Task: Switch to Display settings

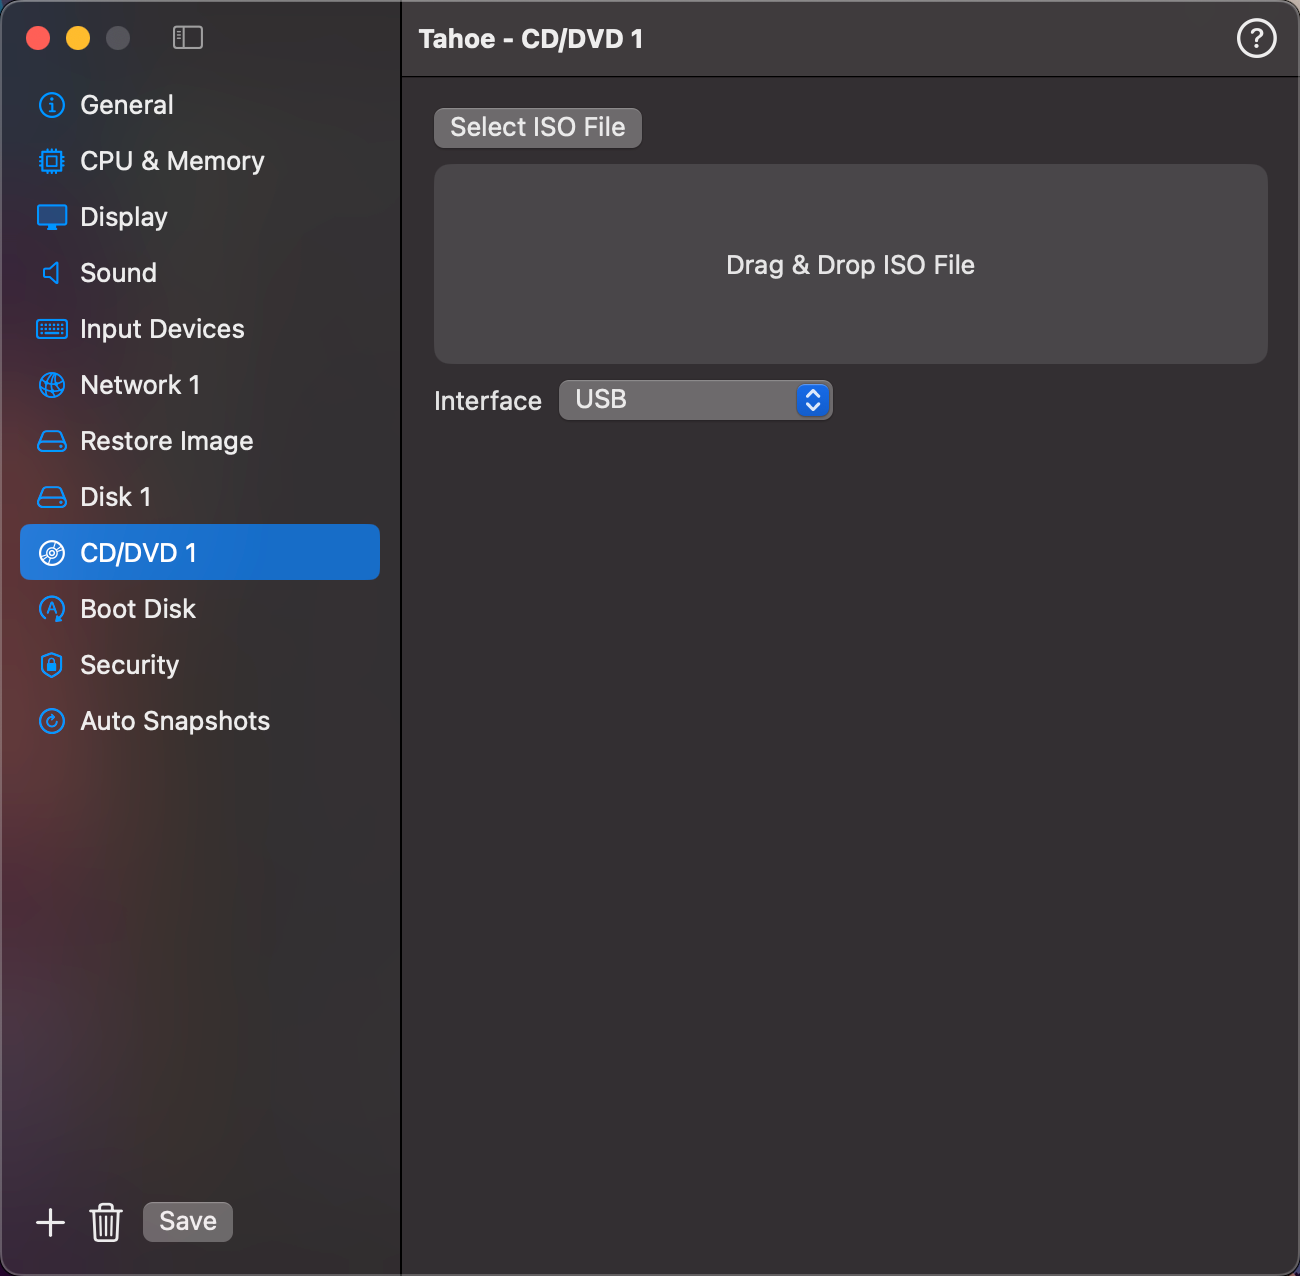Action: pyautogui.click(x=124, y=217)
